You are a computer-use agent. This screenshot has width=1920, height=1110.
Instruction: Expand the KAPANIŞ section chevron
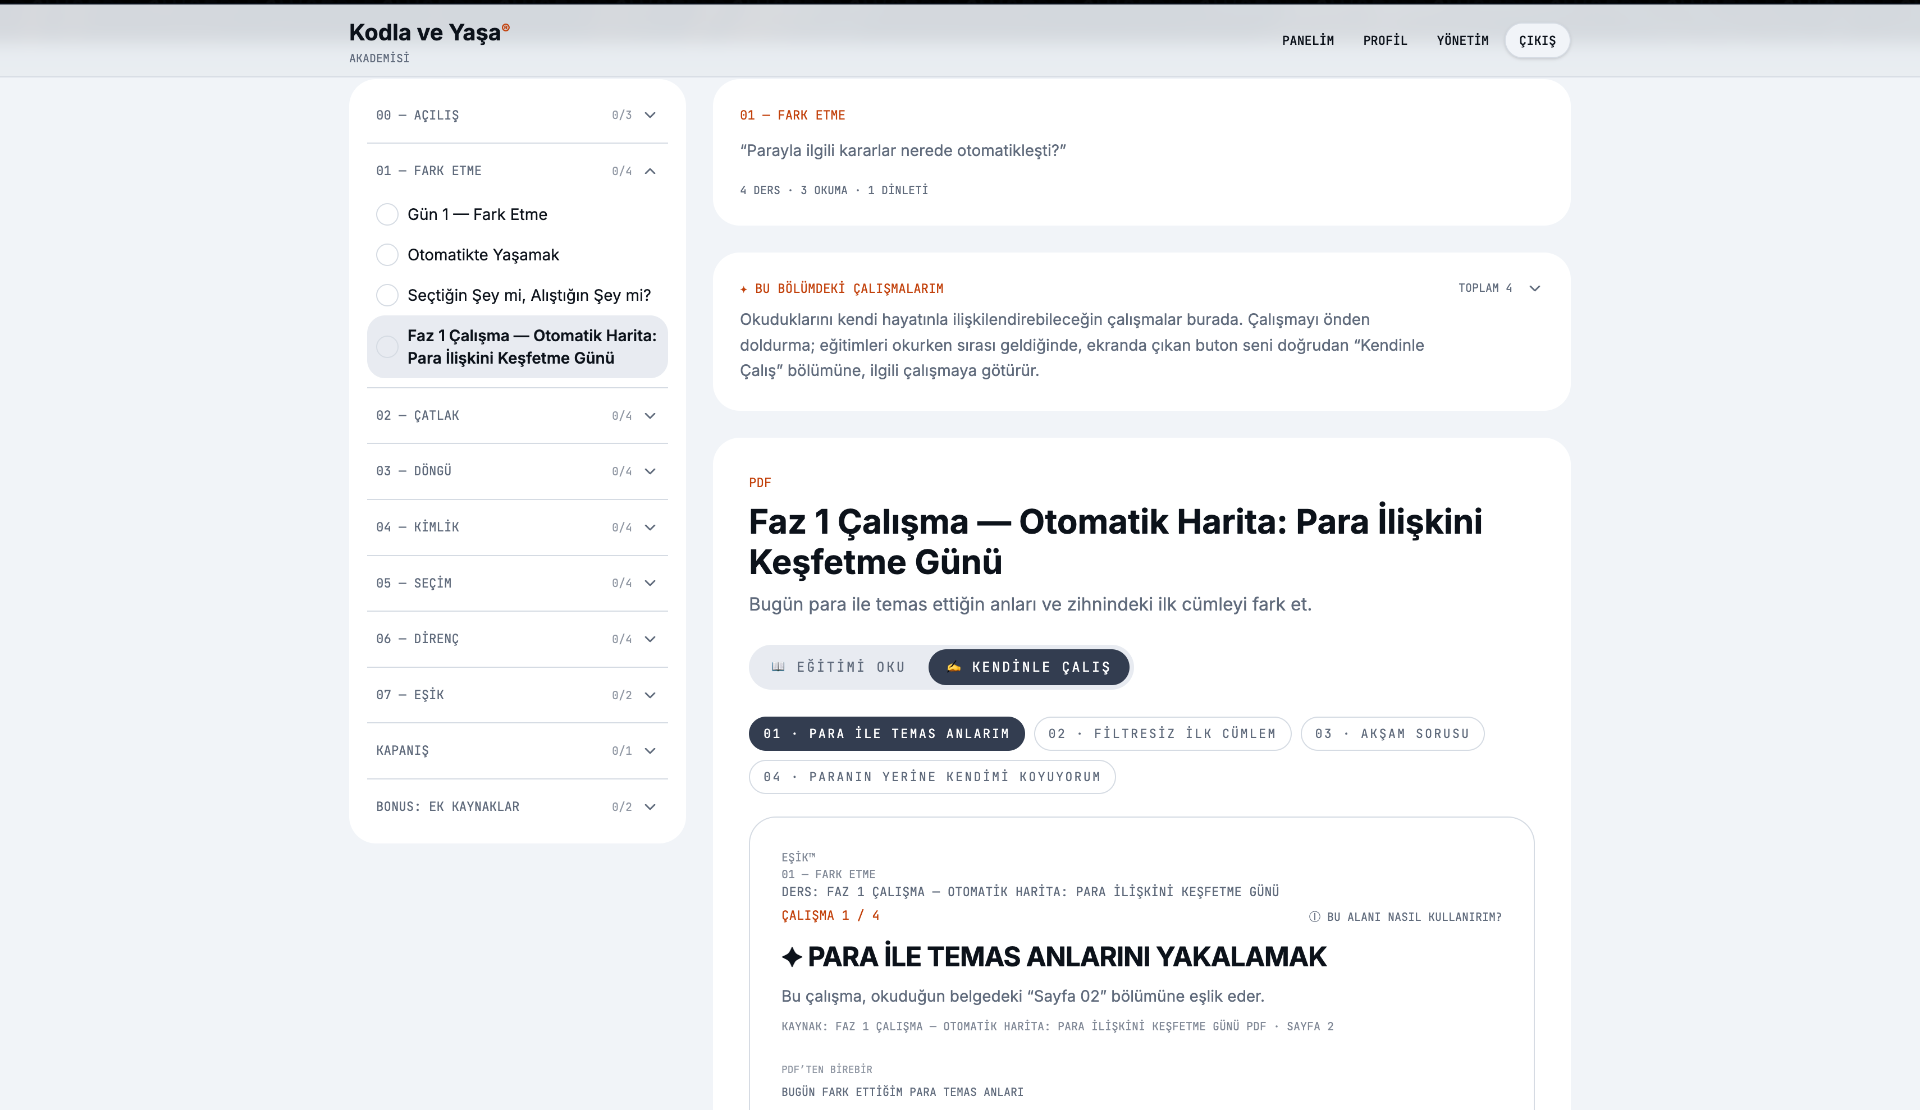pos(650,751)
